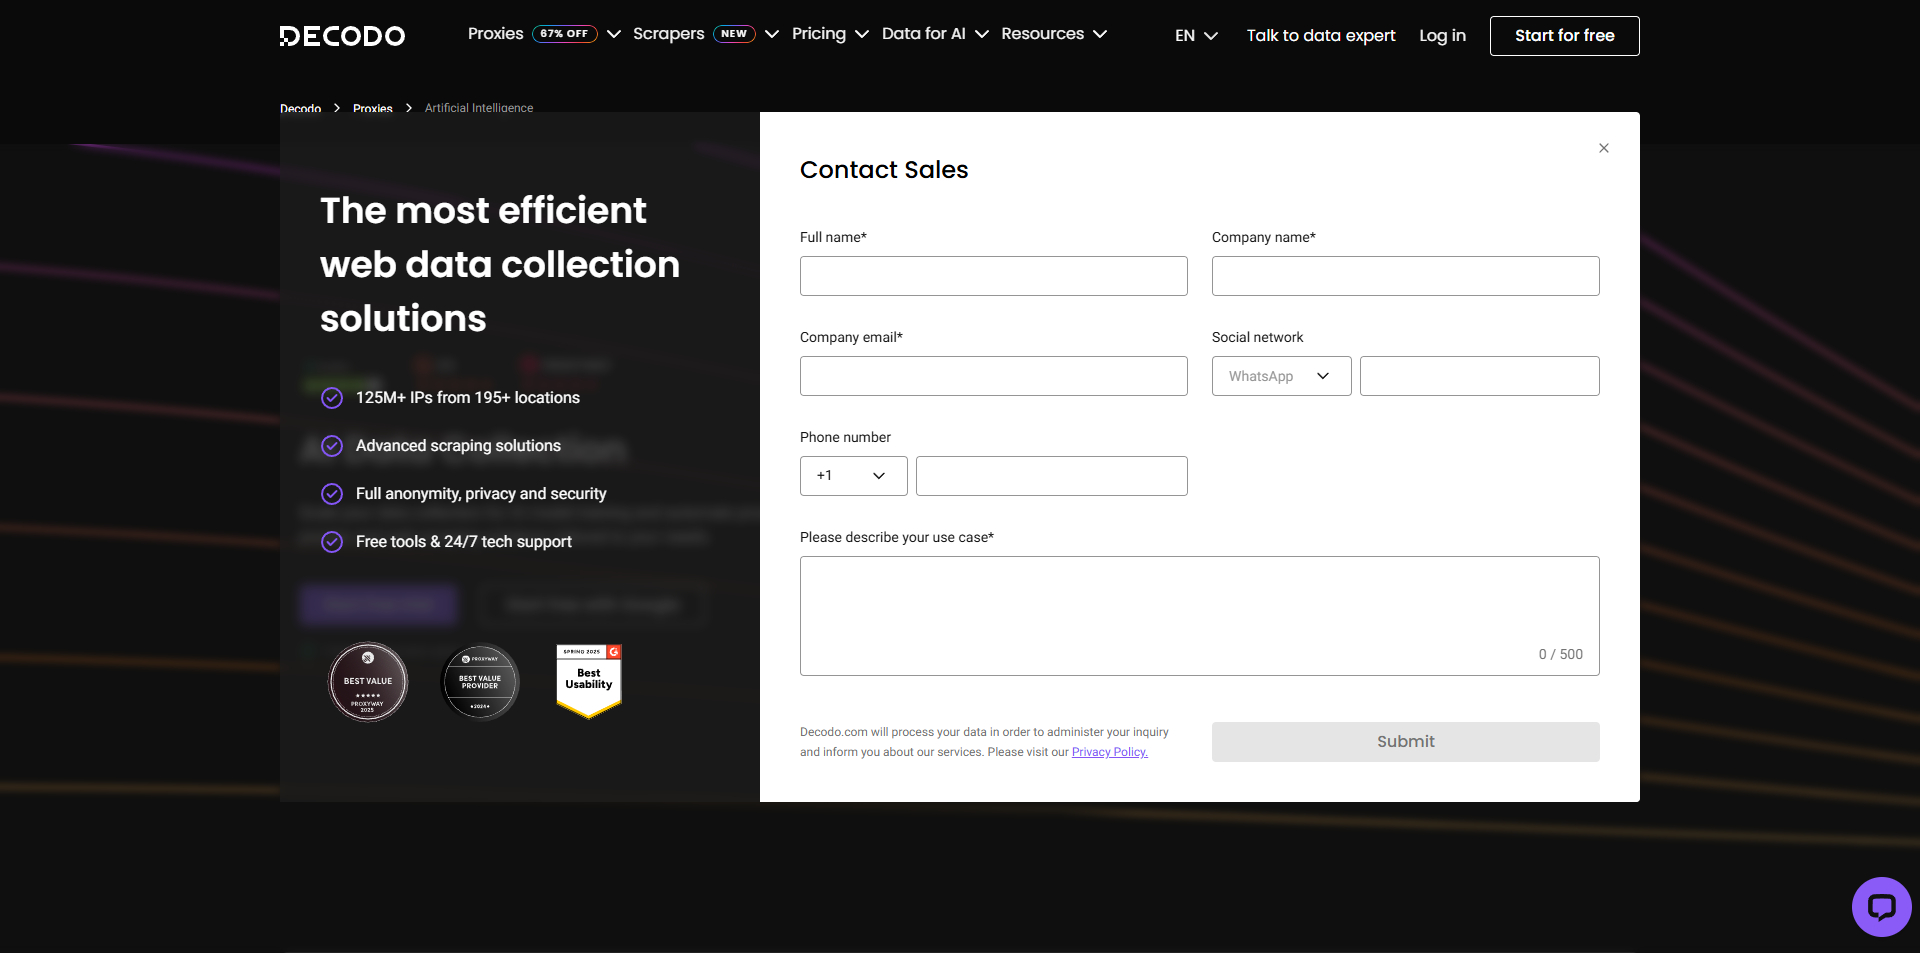Viewport: 1920px width, 953px height.
Task: Click the 67% OFF badge next to Proxies
Action: [x=563, y=33]
